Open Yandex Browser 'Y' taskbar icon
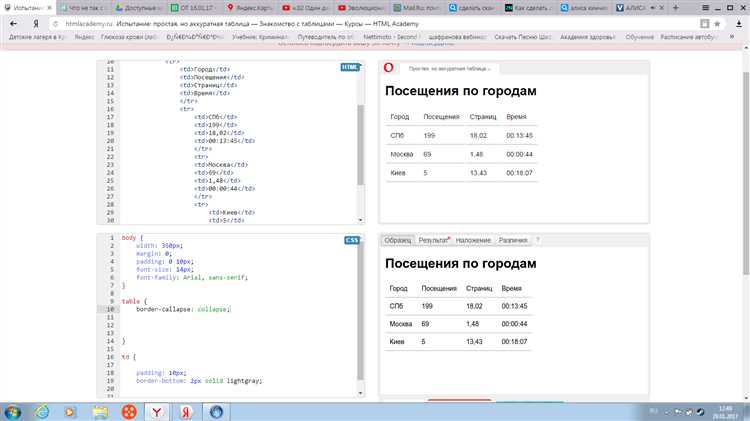 tap(156, 412)
